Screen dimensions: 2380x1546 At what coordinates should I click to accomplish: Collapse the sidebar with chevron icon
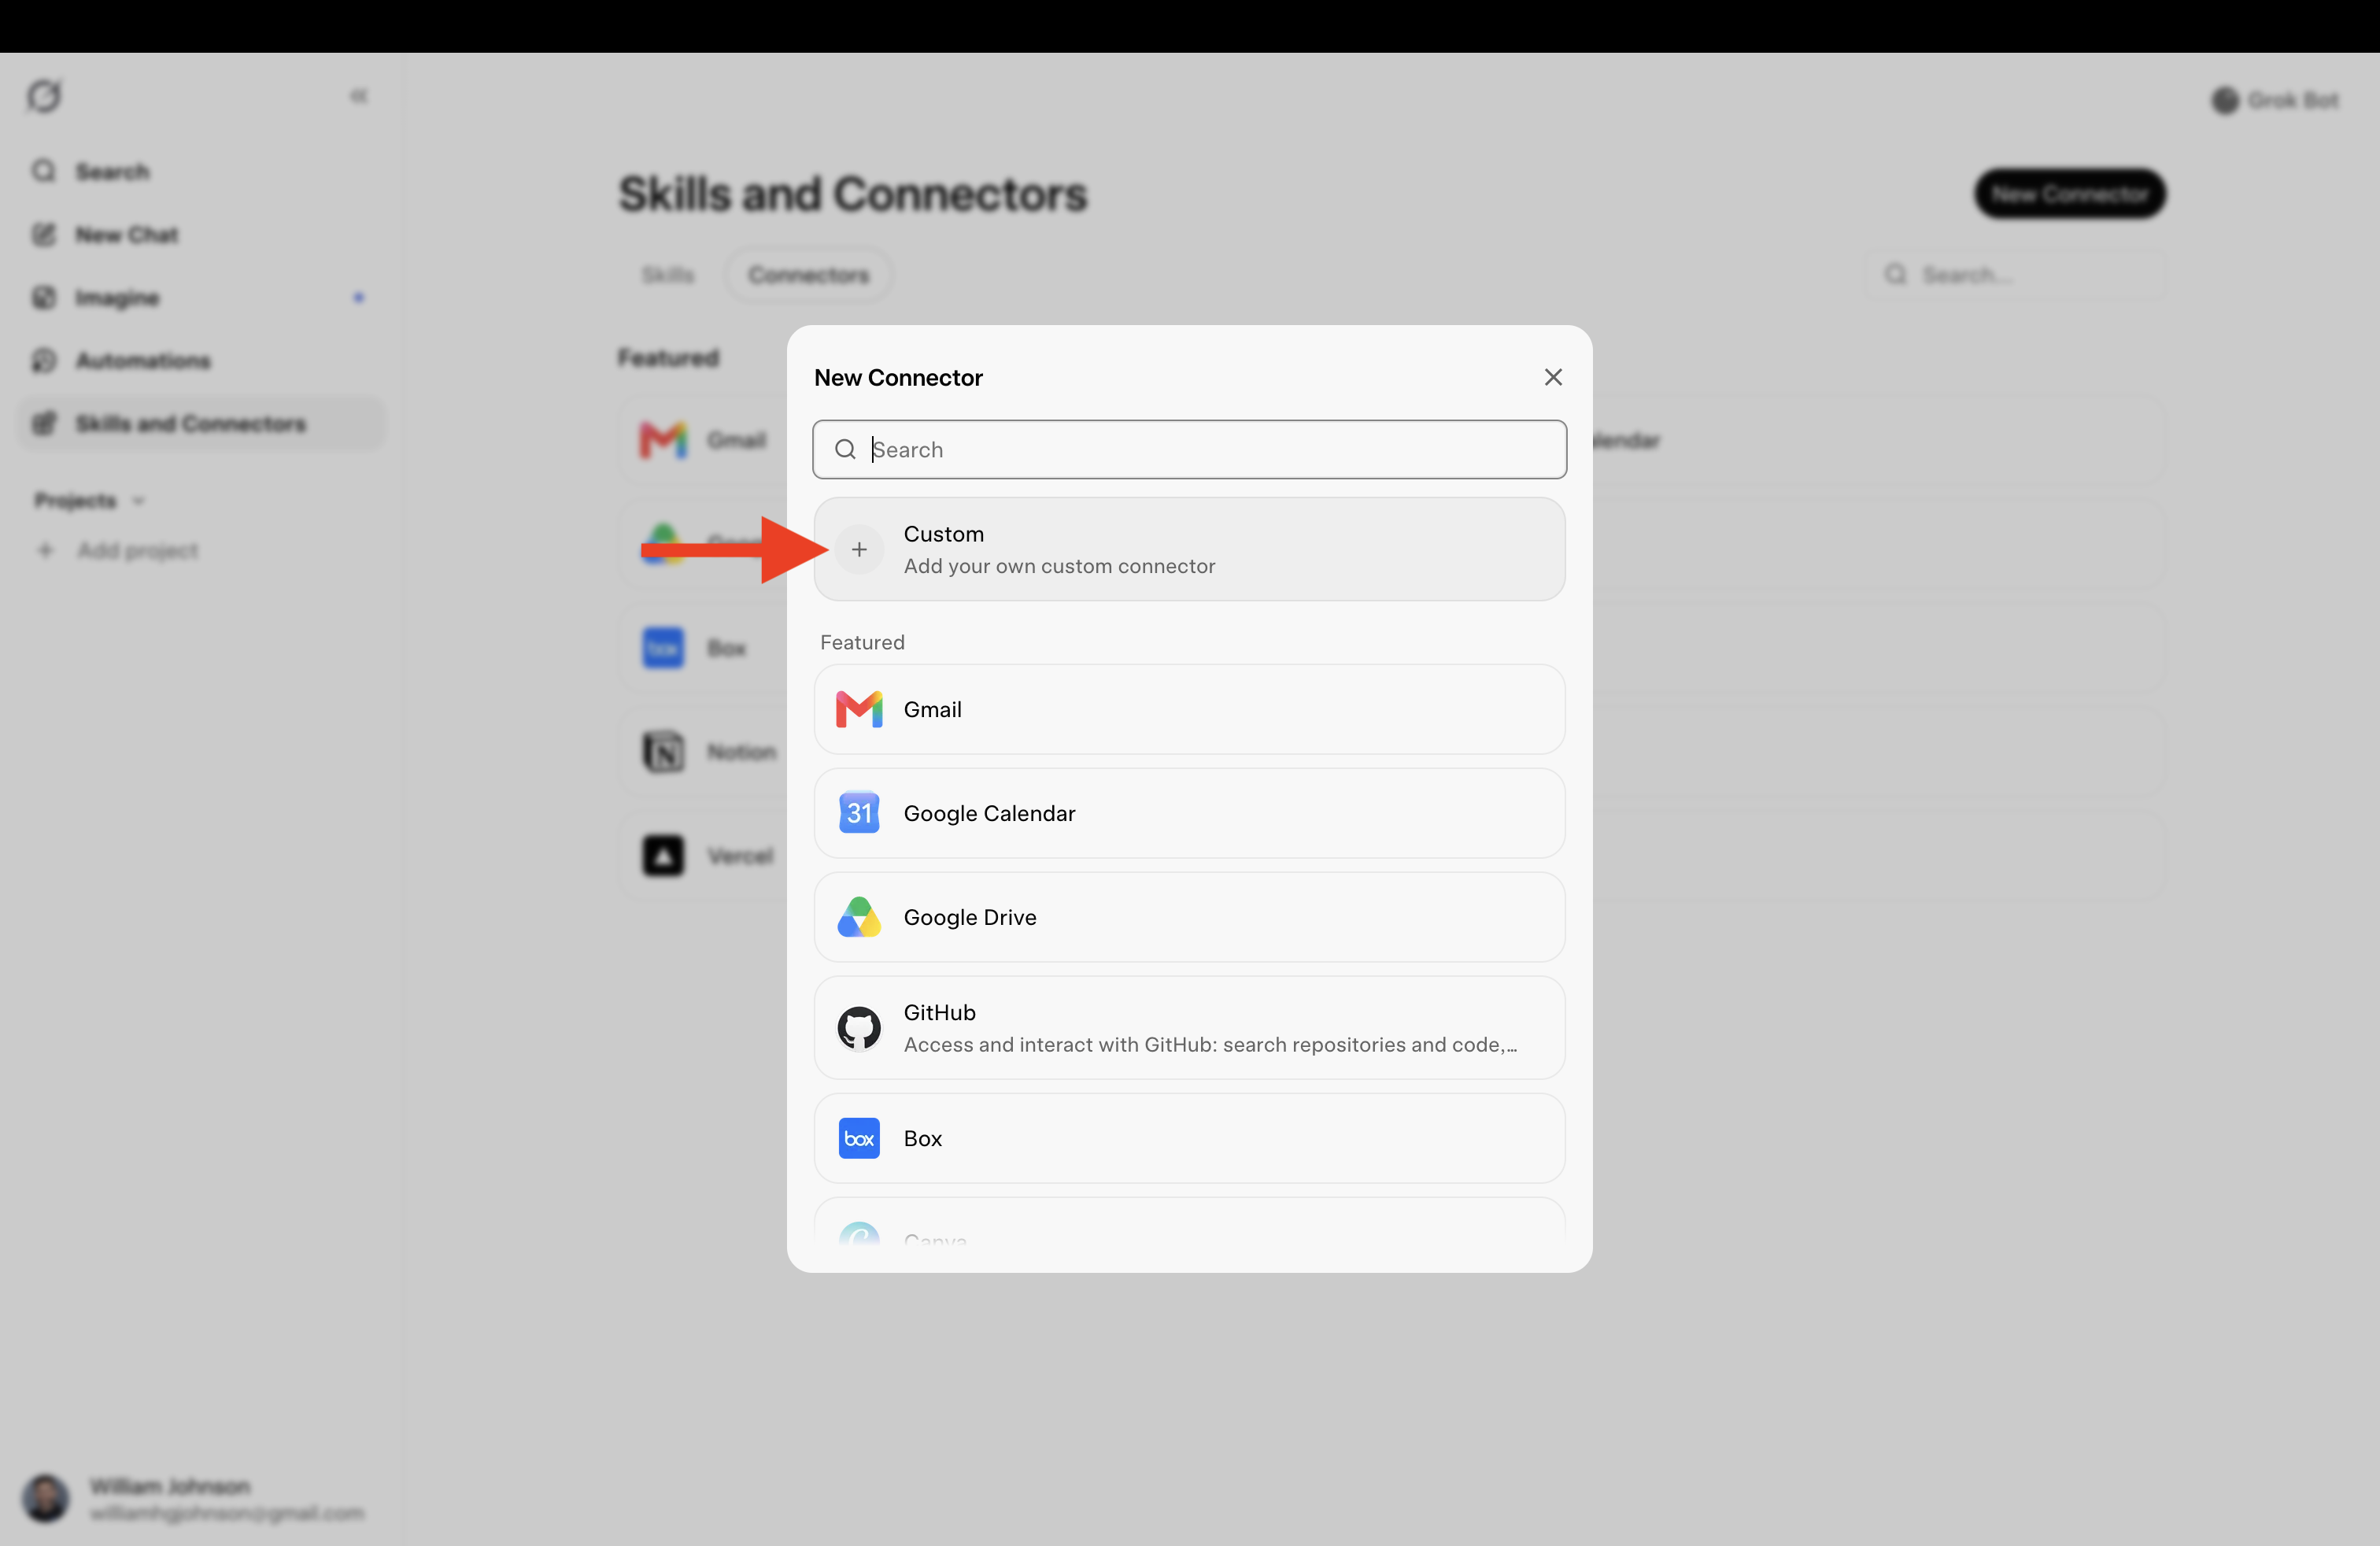[359, 96]
